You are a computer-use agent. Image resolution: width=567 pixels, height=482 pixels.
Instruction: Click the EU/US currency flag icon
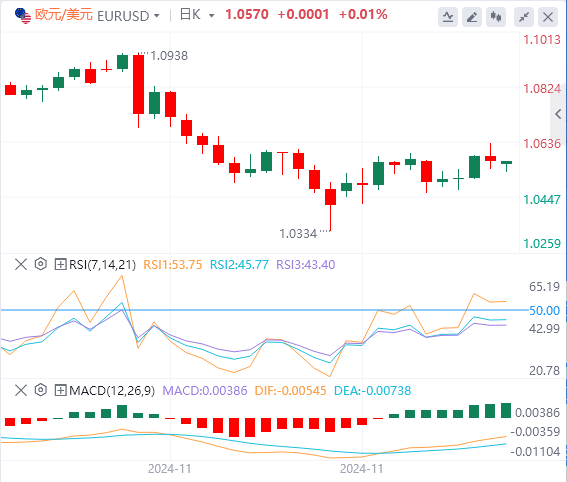(x=23, y=16)
